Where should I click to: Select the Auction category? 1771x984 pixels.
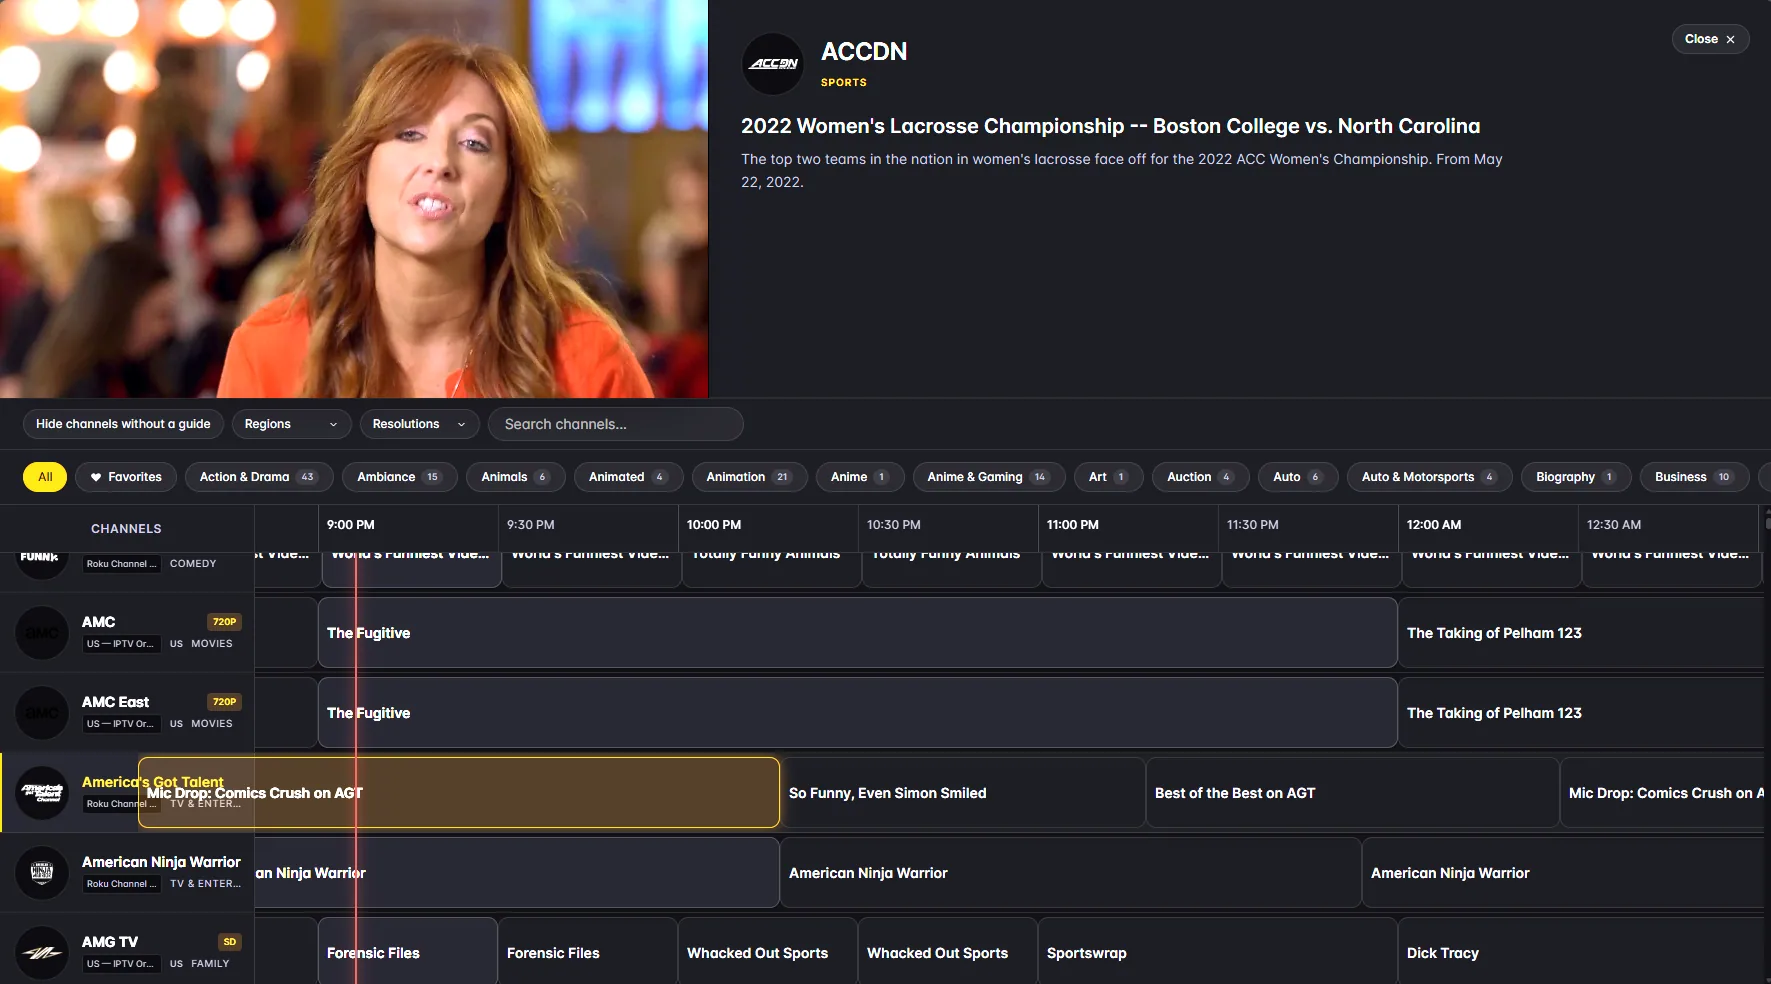[x=1200, y=477]
